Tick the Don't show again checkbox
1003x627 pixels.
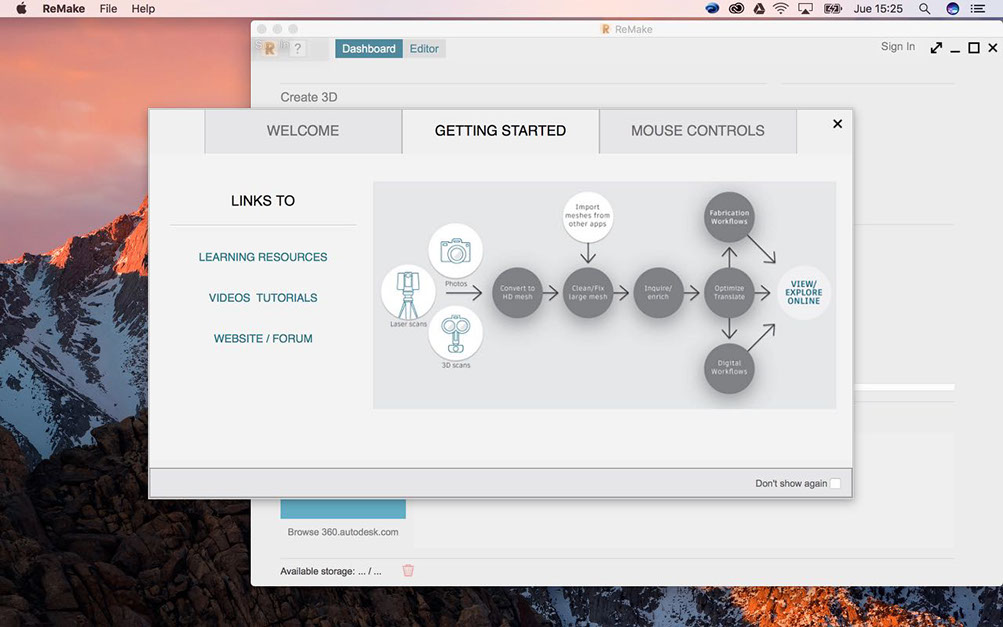(835, 484)
